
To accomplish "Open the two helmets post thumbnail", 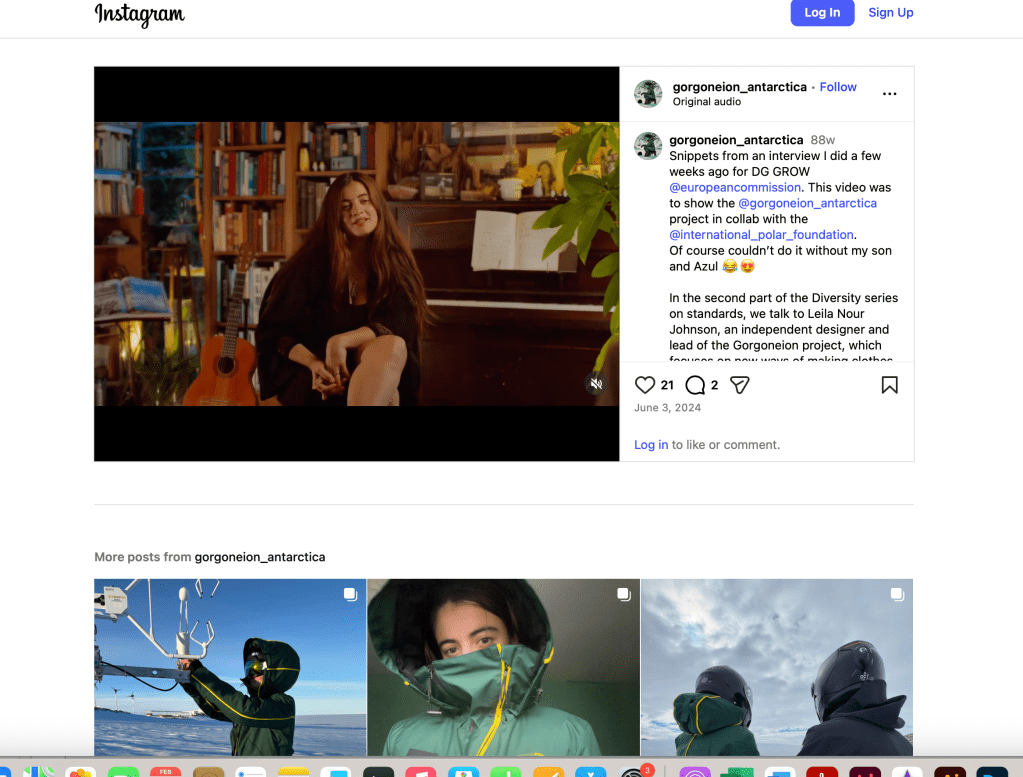I will [776, 667].
